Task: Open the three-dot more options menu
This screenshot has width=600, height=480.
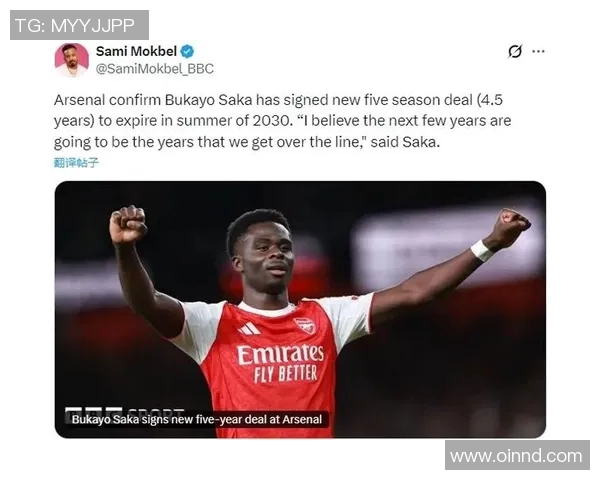Action: pyautogui.click(x=538, y=51)
